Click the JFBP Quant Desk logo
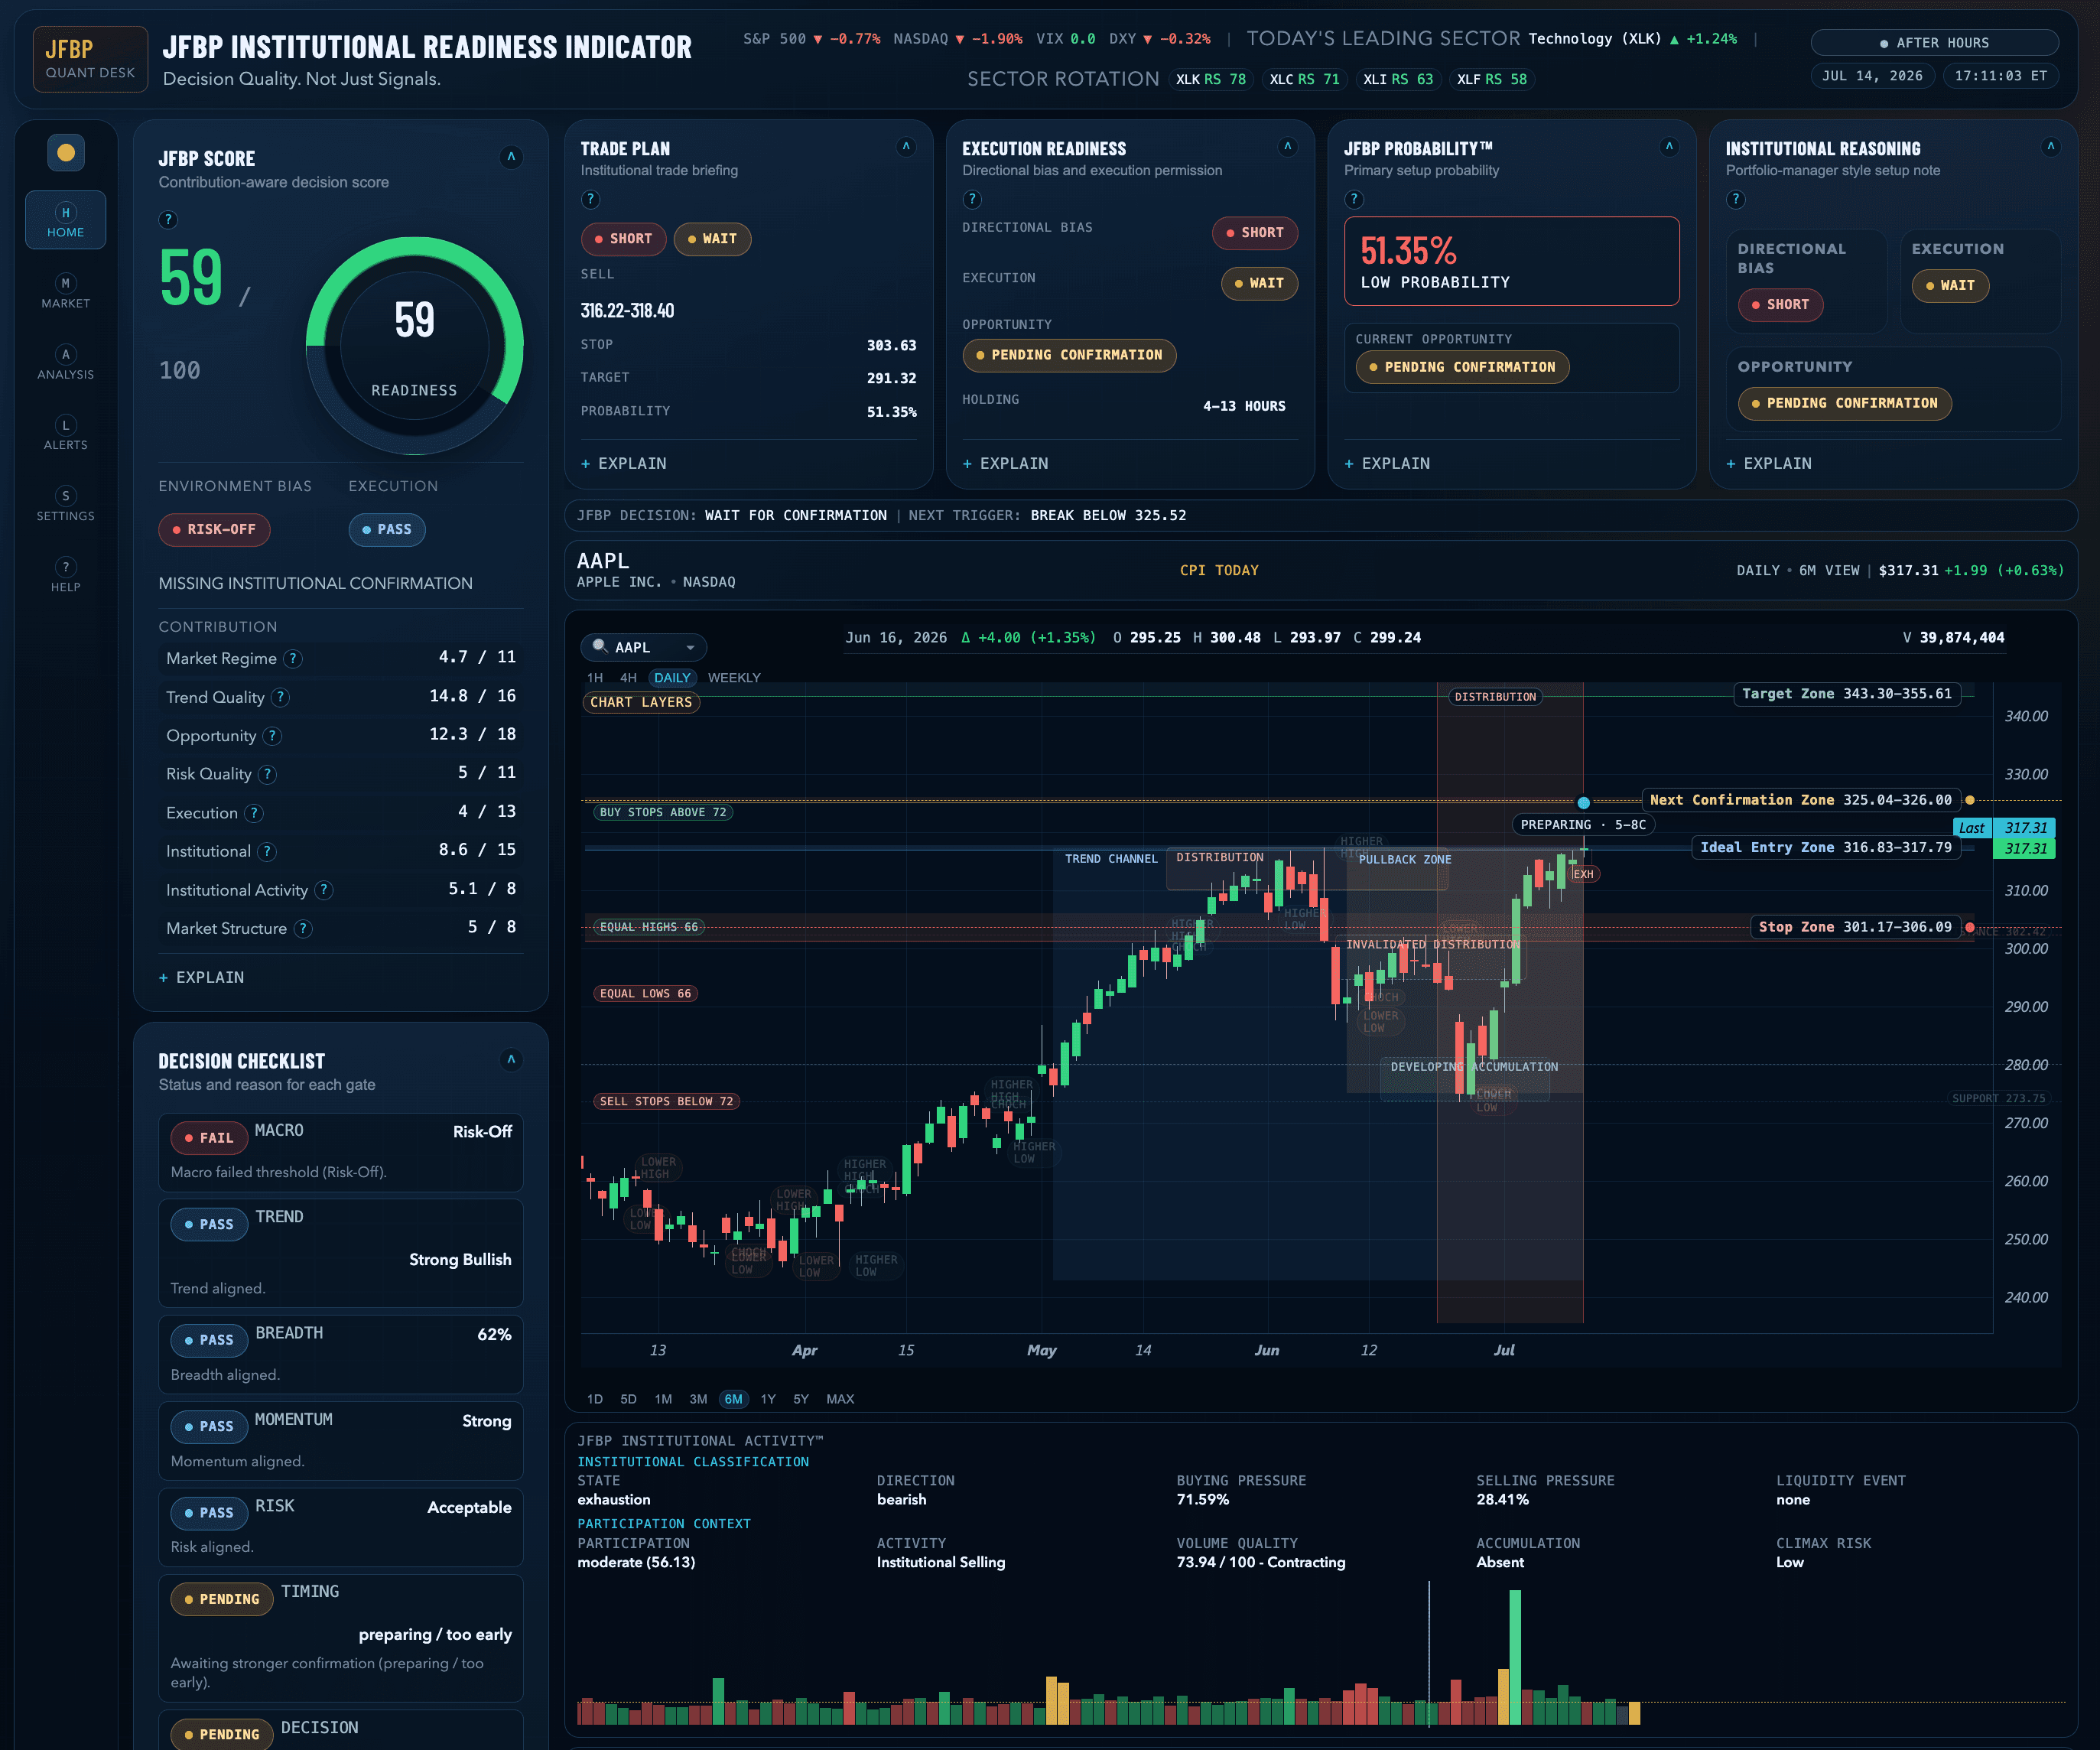 tap(90, 59)
